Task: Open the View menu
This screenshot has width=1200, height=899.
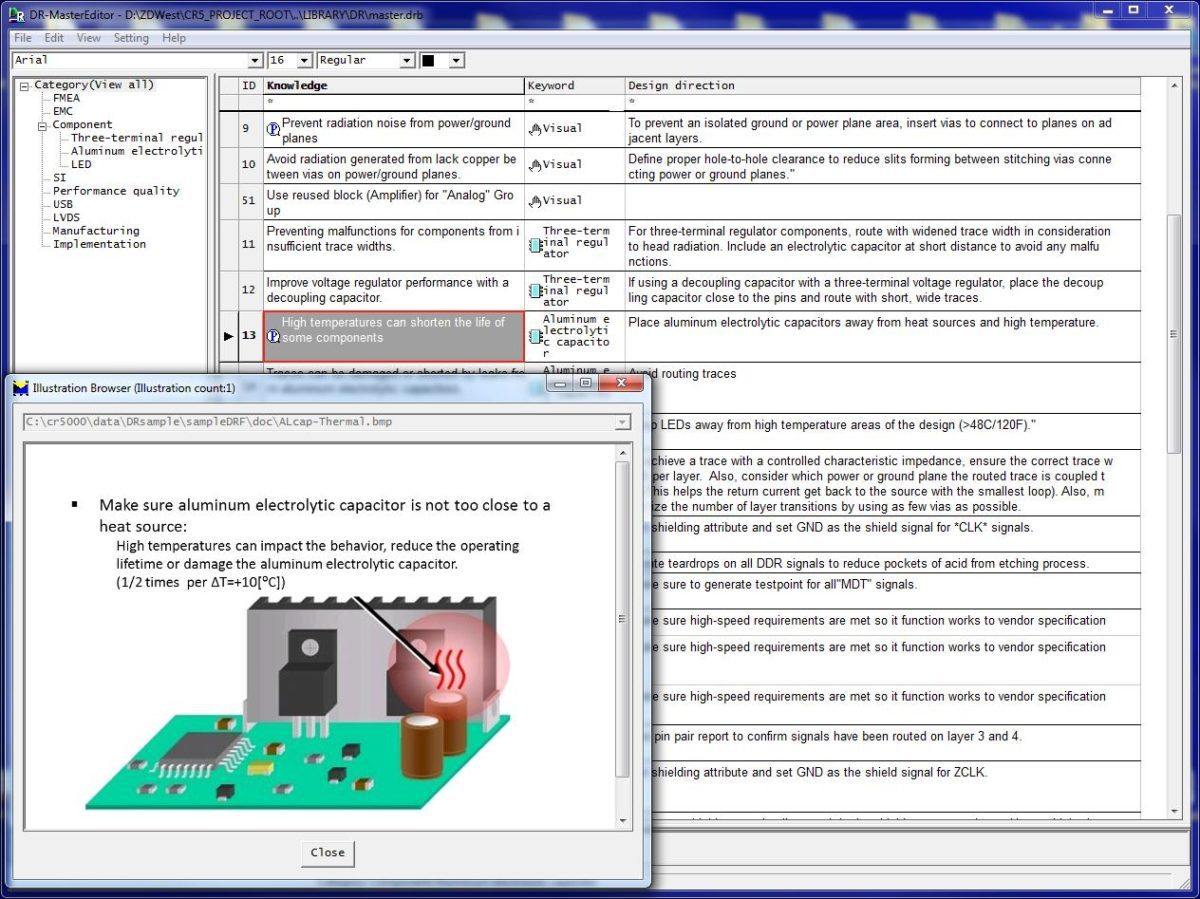Action: (88, 38)
